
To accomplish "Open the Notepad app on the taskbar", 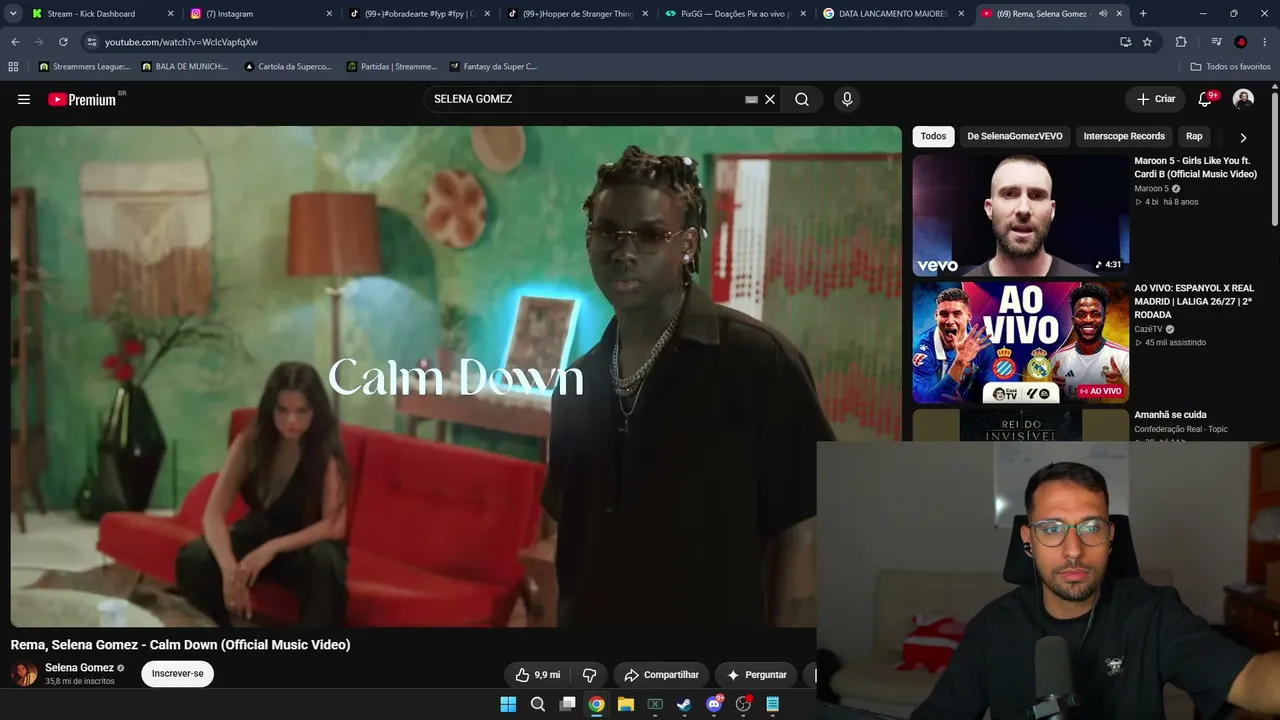I will click(x=772, y=704).
